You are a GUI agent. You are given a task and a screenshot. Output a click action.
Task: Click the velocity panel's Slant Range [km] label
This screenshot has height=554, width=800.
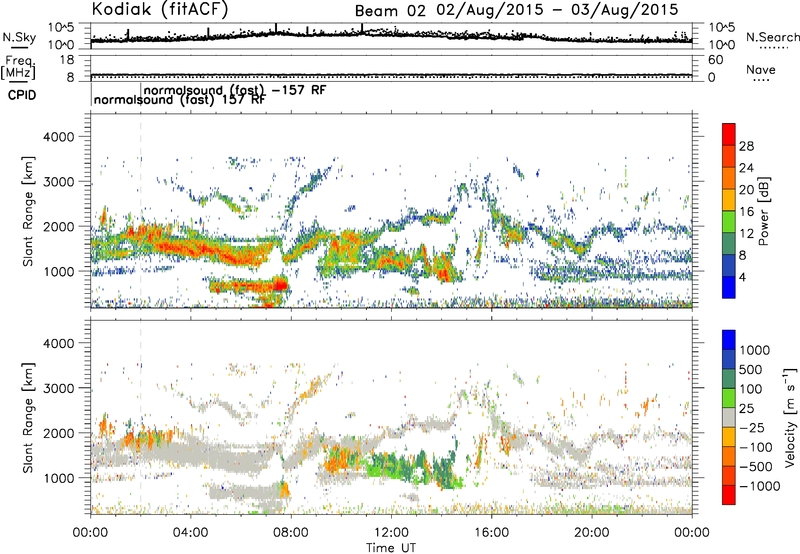point(28,418)
